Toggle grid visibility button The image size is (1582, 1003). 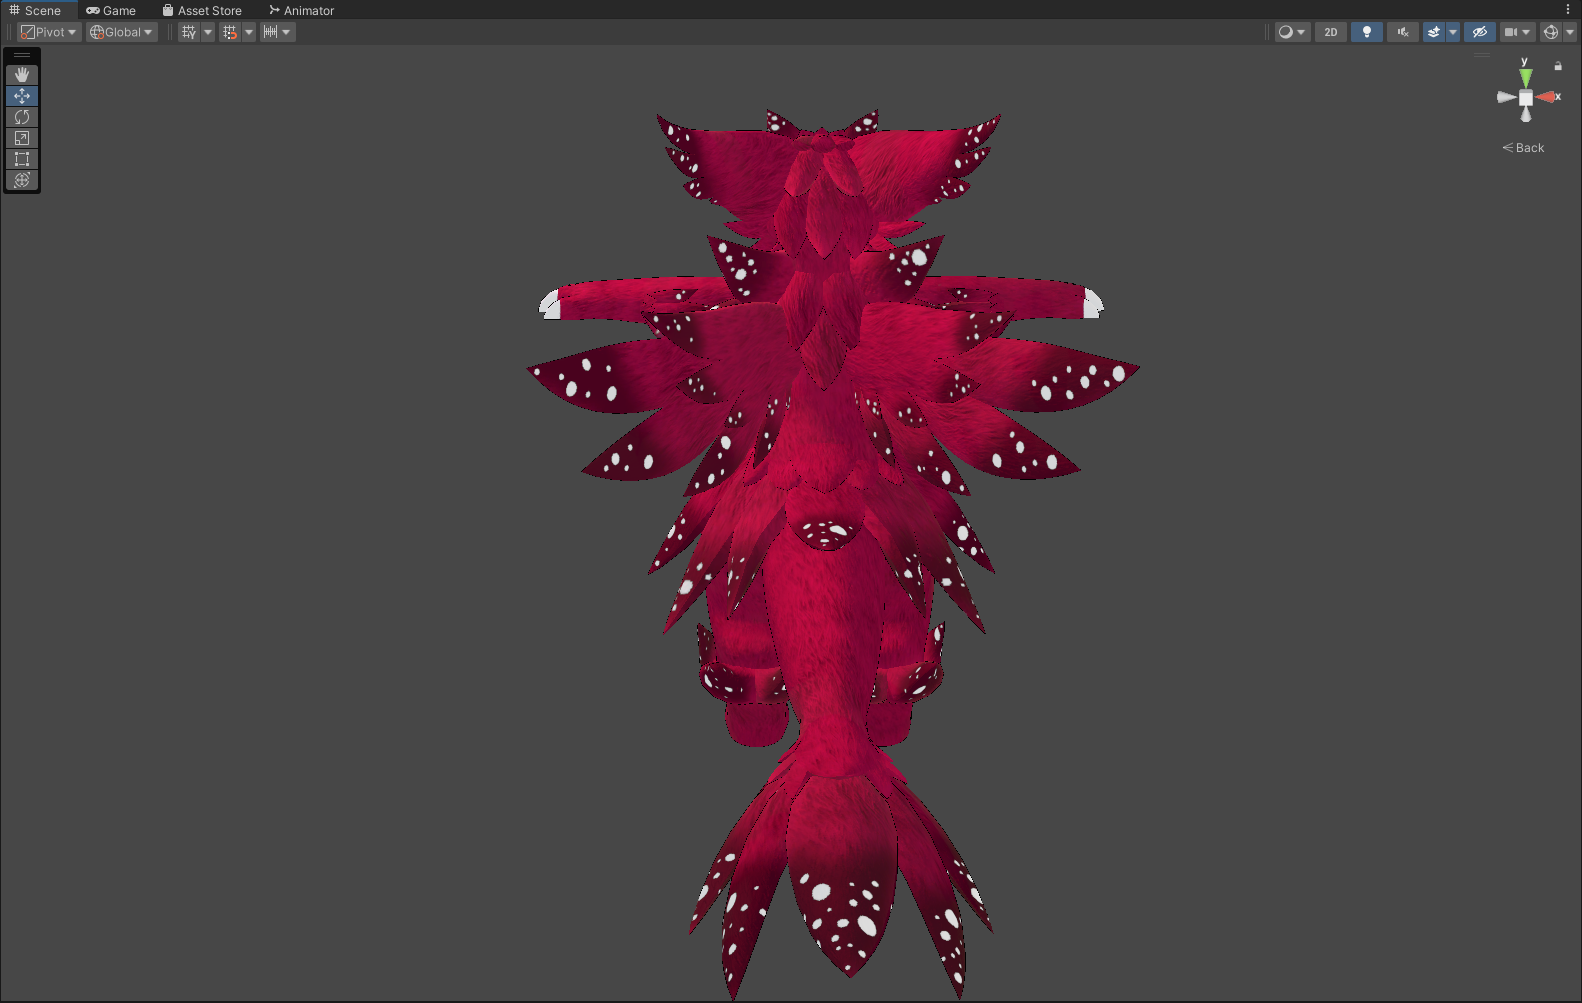[189, 32]
